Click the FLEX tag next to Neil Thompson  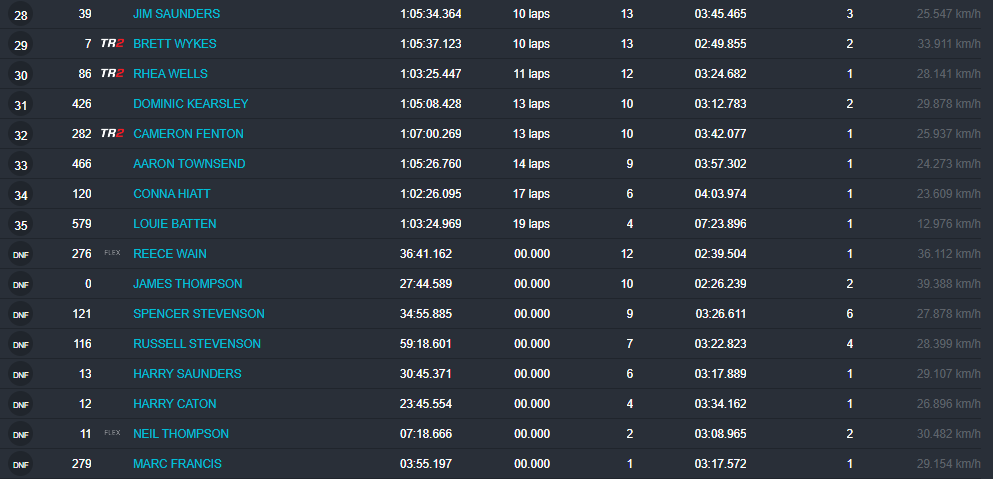tap(112, 433)
